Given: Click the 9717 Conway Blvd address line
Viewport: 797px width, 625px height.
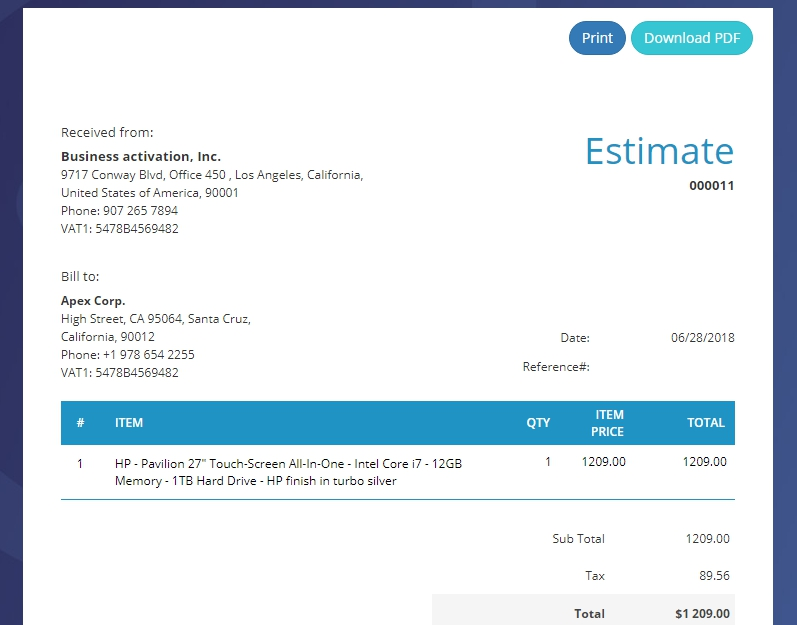Looking at the screenshot, I should click(x=212, y=175).
